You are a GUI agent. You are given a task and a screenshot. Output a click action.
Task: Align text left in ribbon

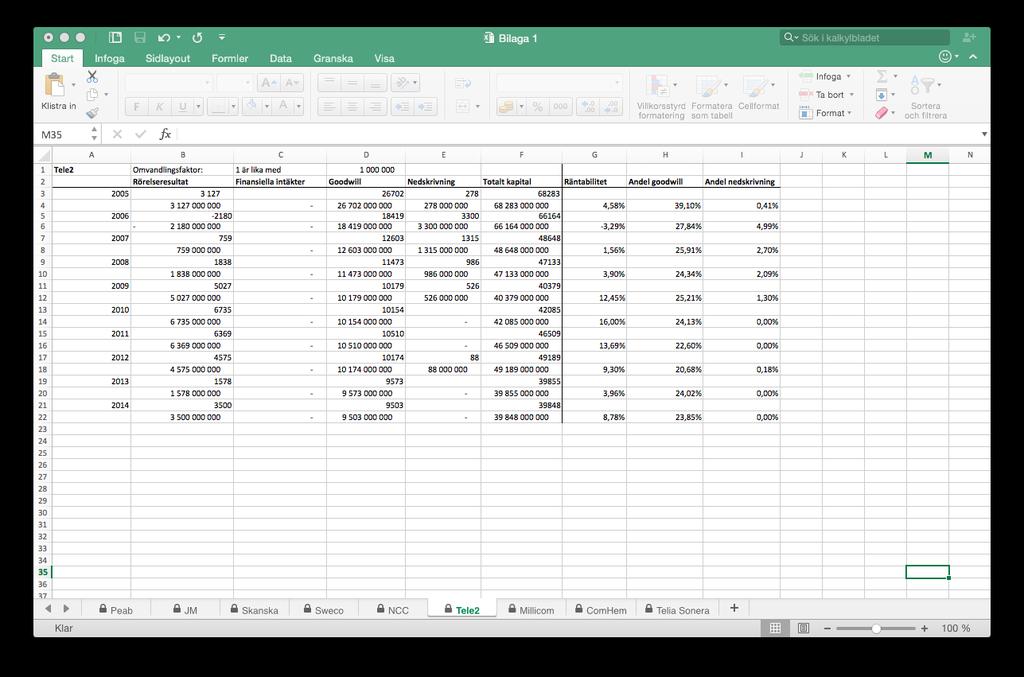point(329,106)
